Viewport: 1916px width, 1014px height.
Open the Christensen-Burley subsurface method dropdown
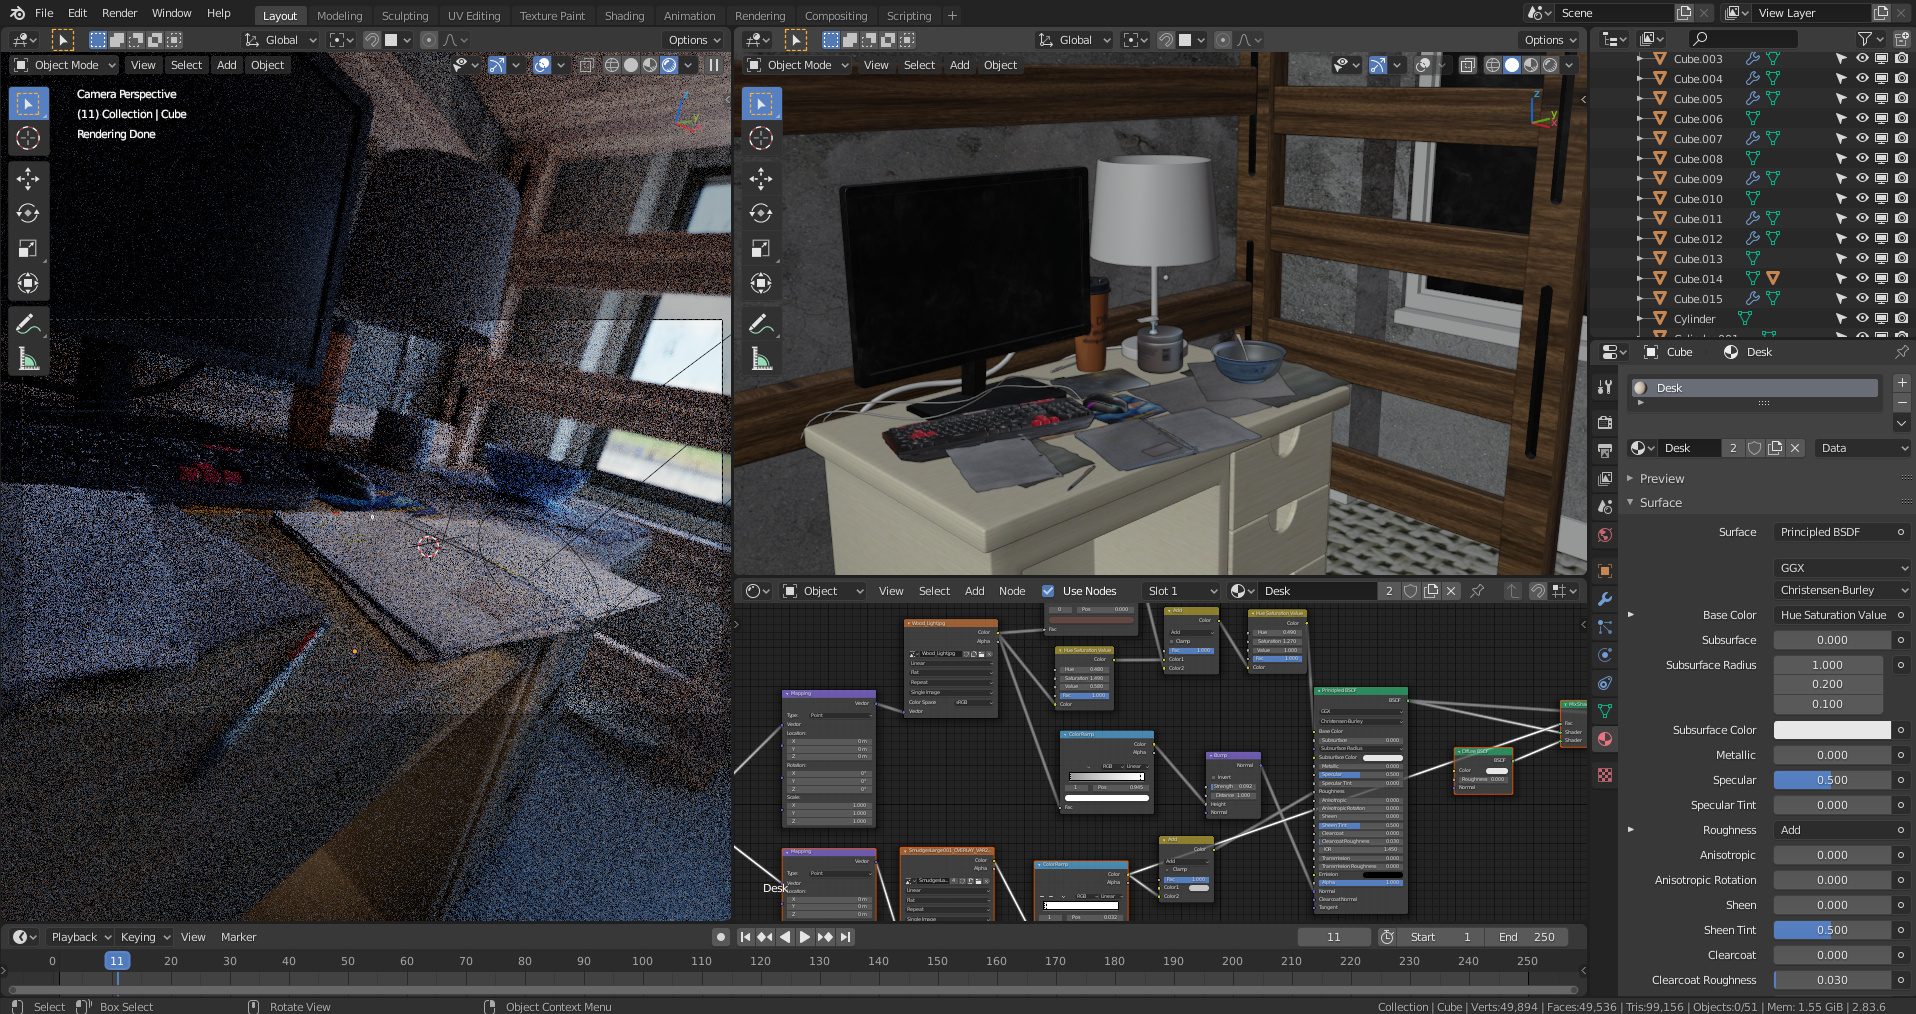pos(1842,590)
